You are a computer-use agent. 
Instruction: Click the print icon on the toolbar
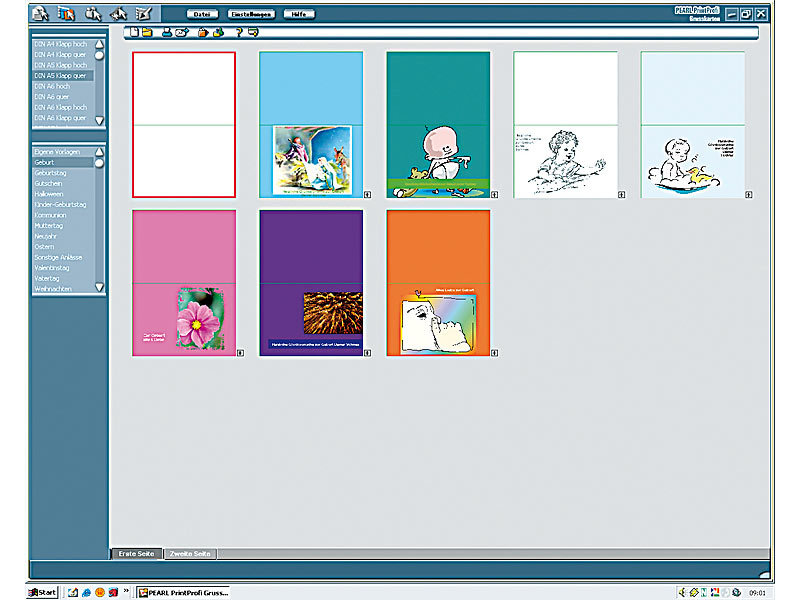coord(203,32)
